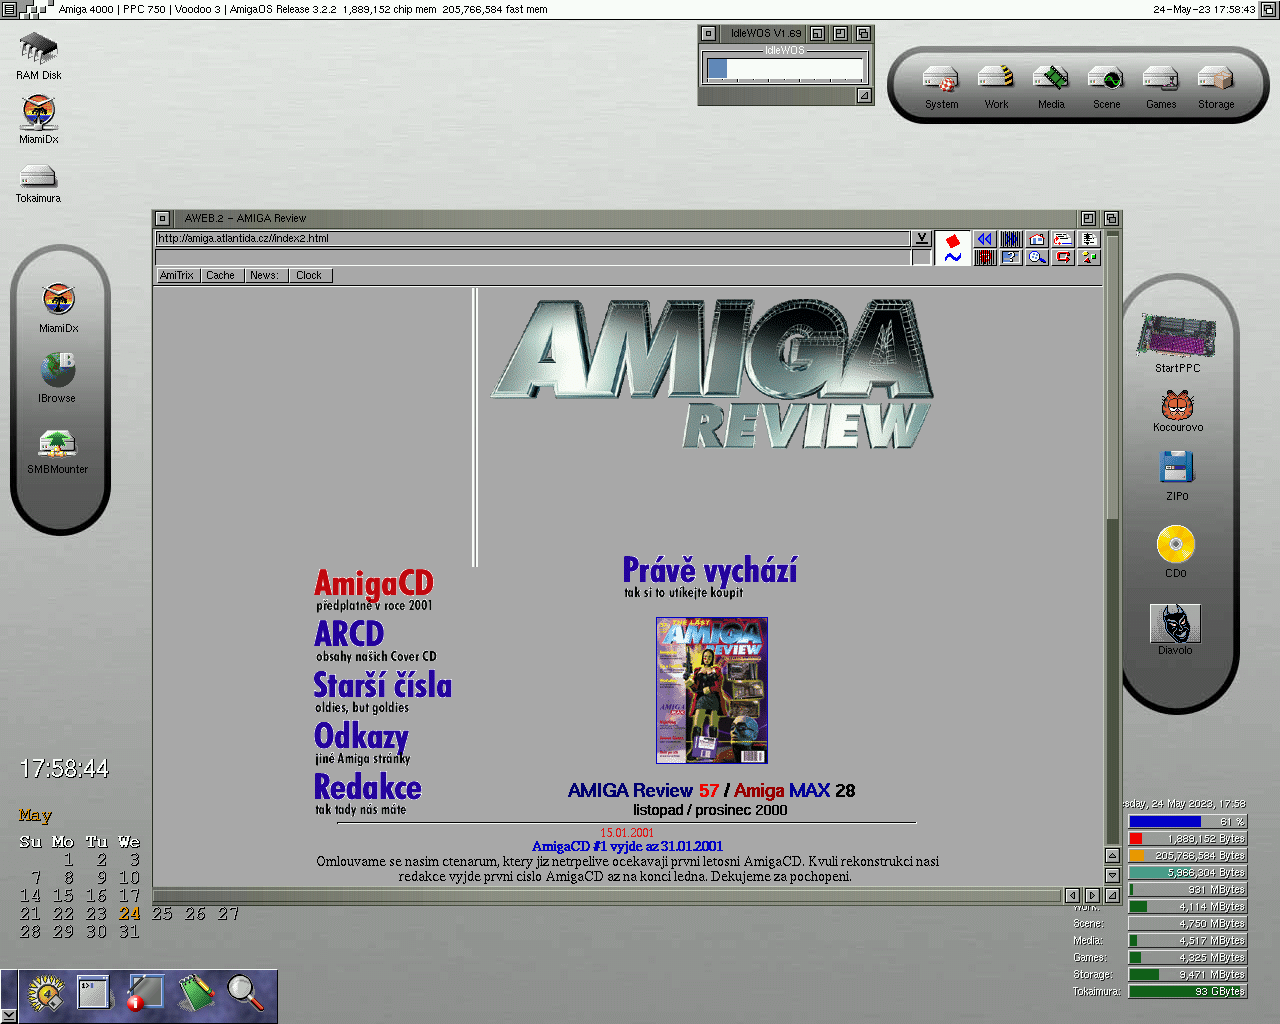Image resolution: width=1280 pixels, height=1024 pixels.
Task: Click the back arrows button in AWeb toolbar
Action: click(x=985, y=239)
